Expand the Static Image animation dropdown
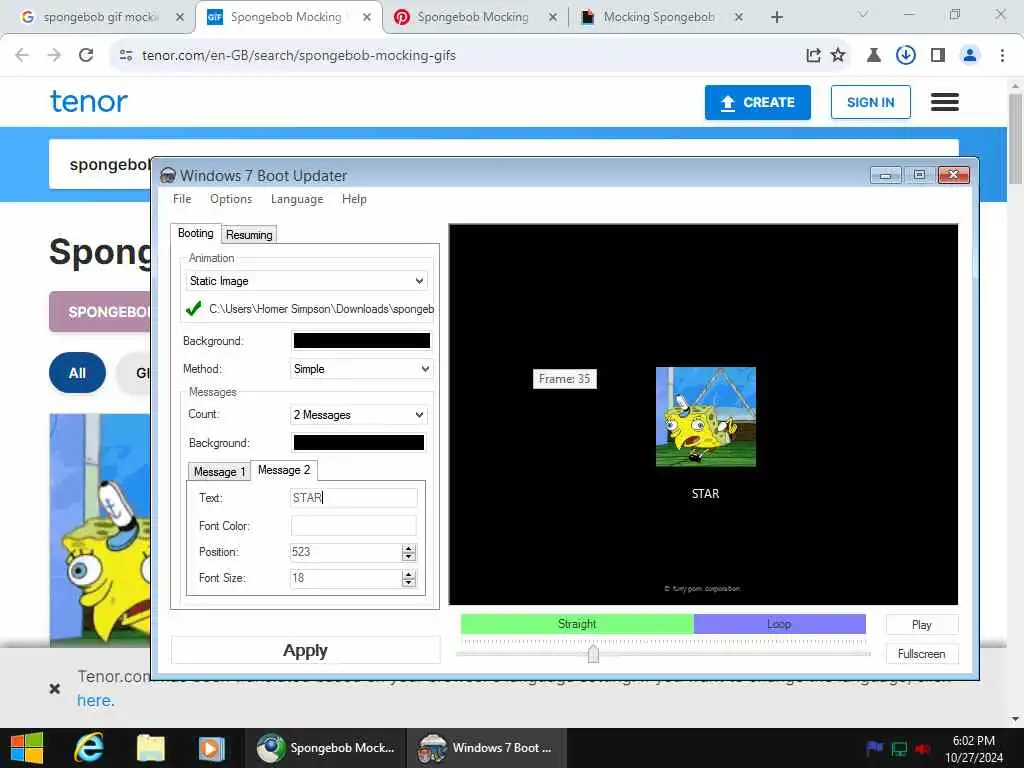The height and width of the screenshot is (768, 1024). (306, 281)
